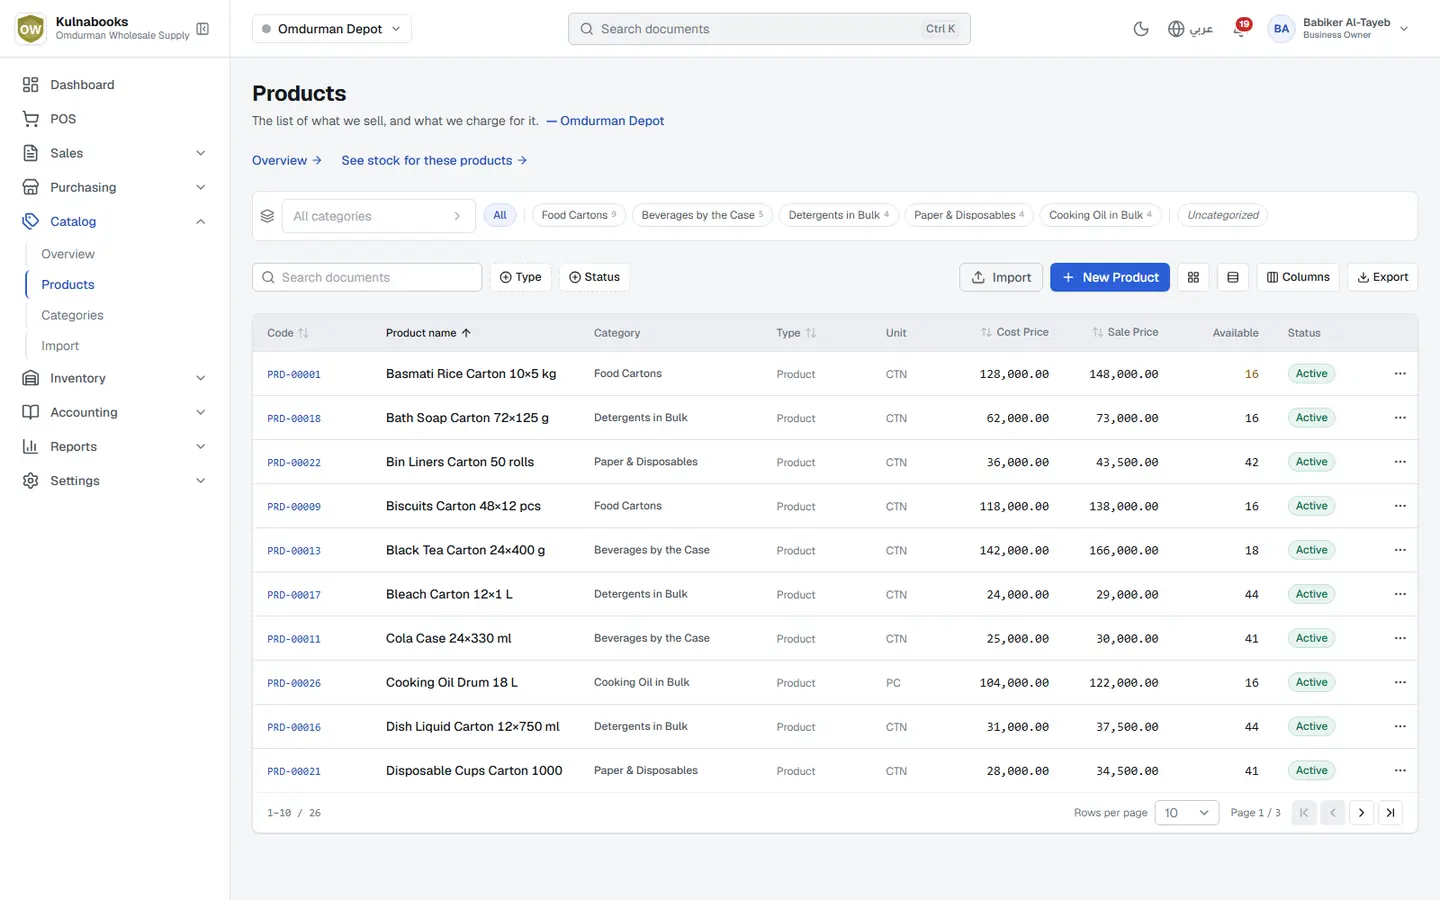Viewport: 1440px width, 900px height.
Task: Open the Dashboard page
Action: tap(115, 85)
